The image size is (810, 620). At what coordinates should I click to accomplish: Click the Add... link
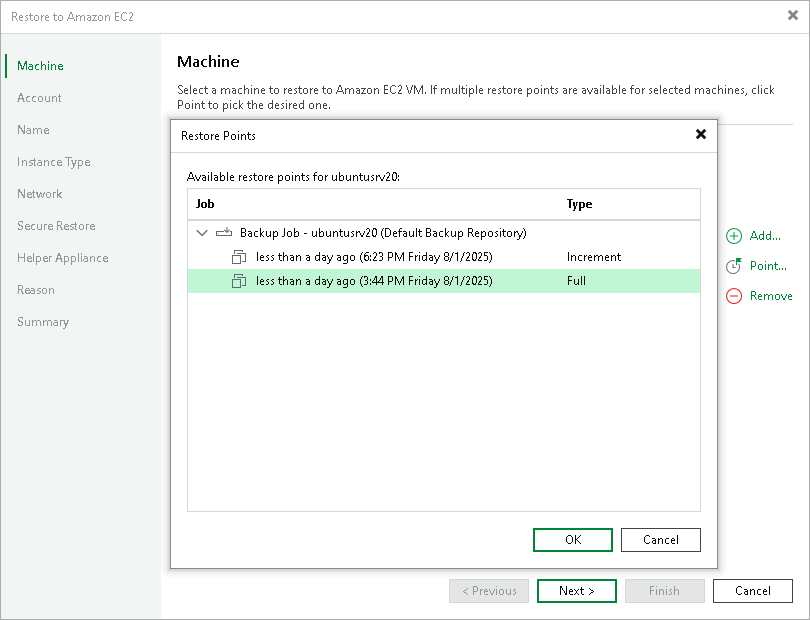click(765, 236)
